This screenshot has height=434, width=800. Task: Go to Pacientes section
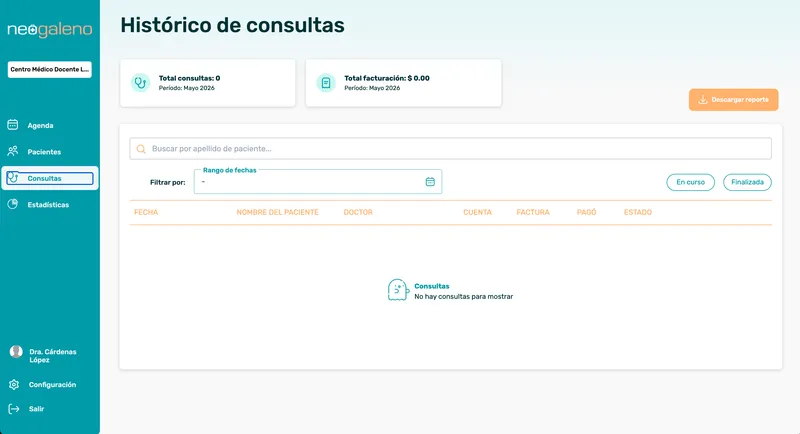tap(44, 152)
